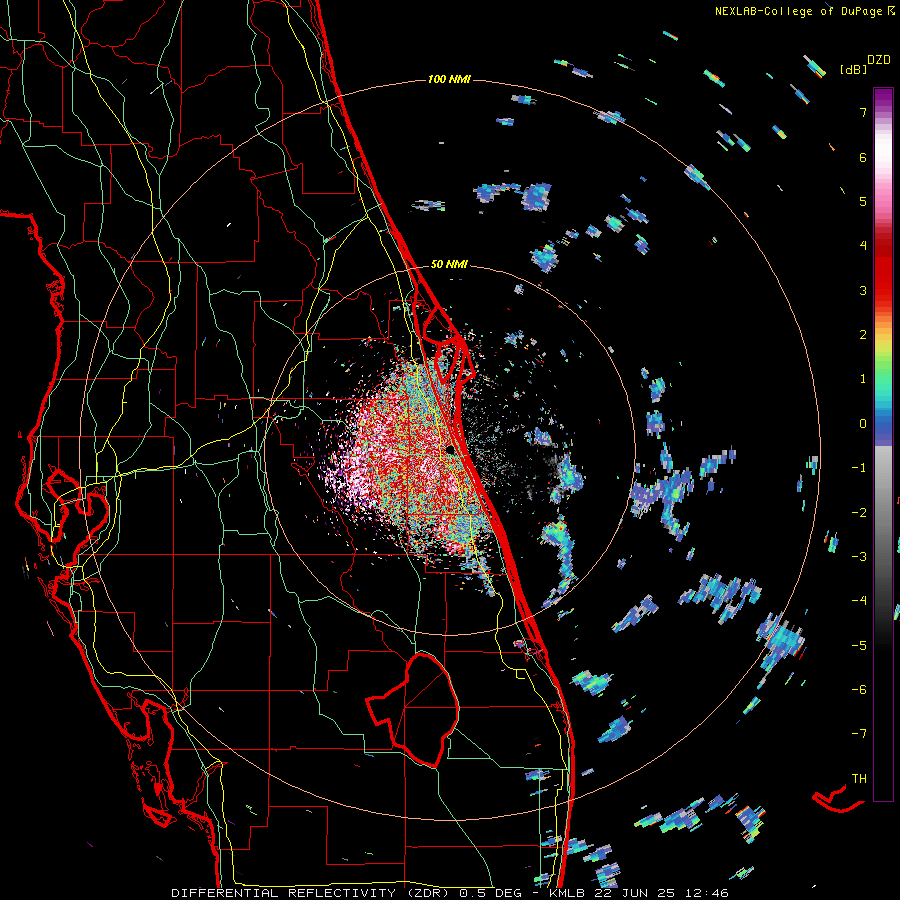Screen dimensions: 900x900
Task: Click the -7 value on the scale
Action: (859, 734)
